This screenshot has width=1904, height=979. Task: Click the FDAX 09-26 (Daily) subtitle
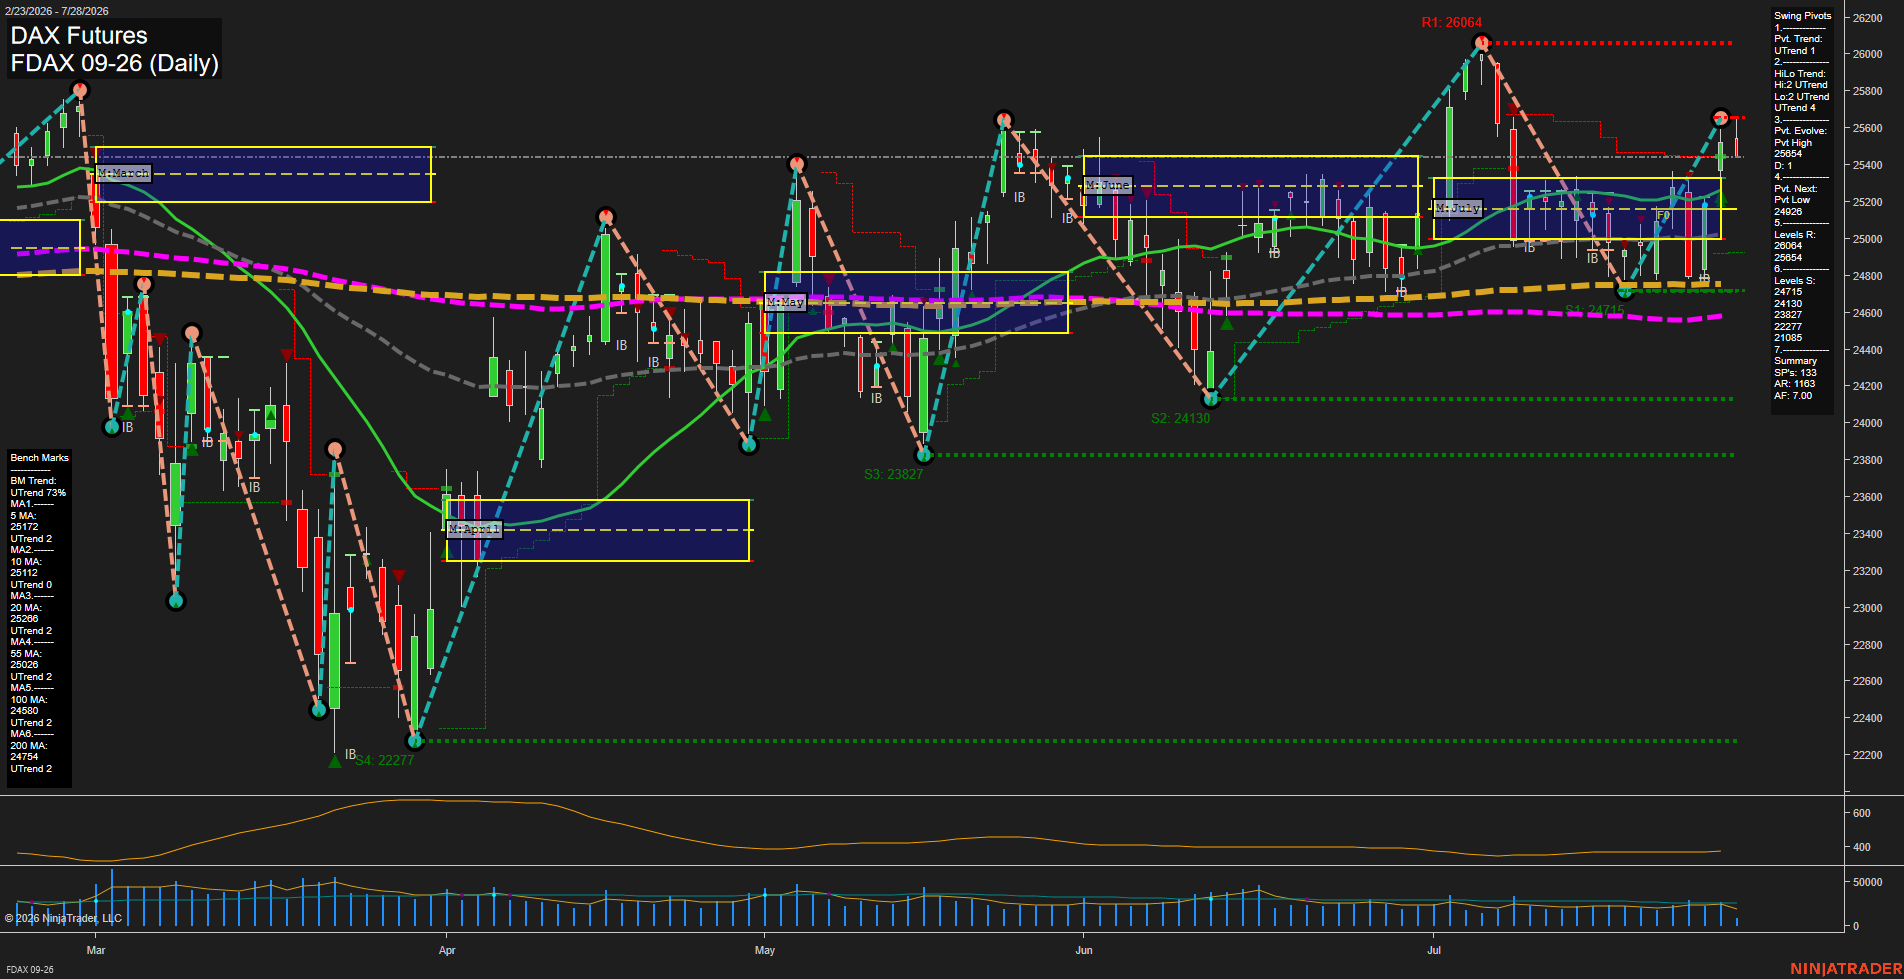[114, 63]
